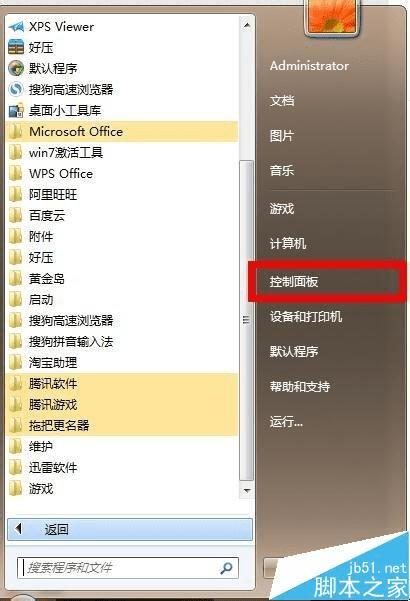
Task: Open 控制面板 from the right pane
Action: pos(294,282)
